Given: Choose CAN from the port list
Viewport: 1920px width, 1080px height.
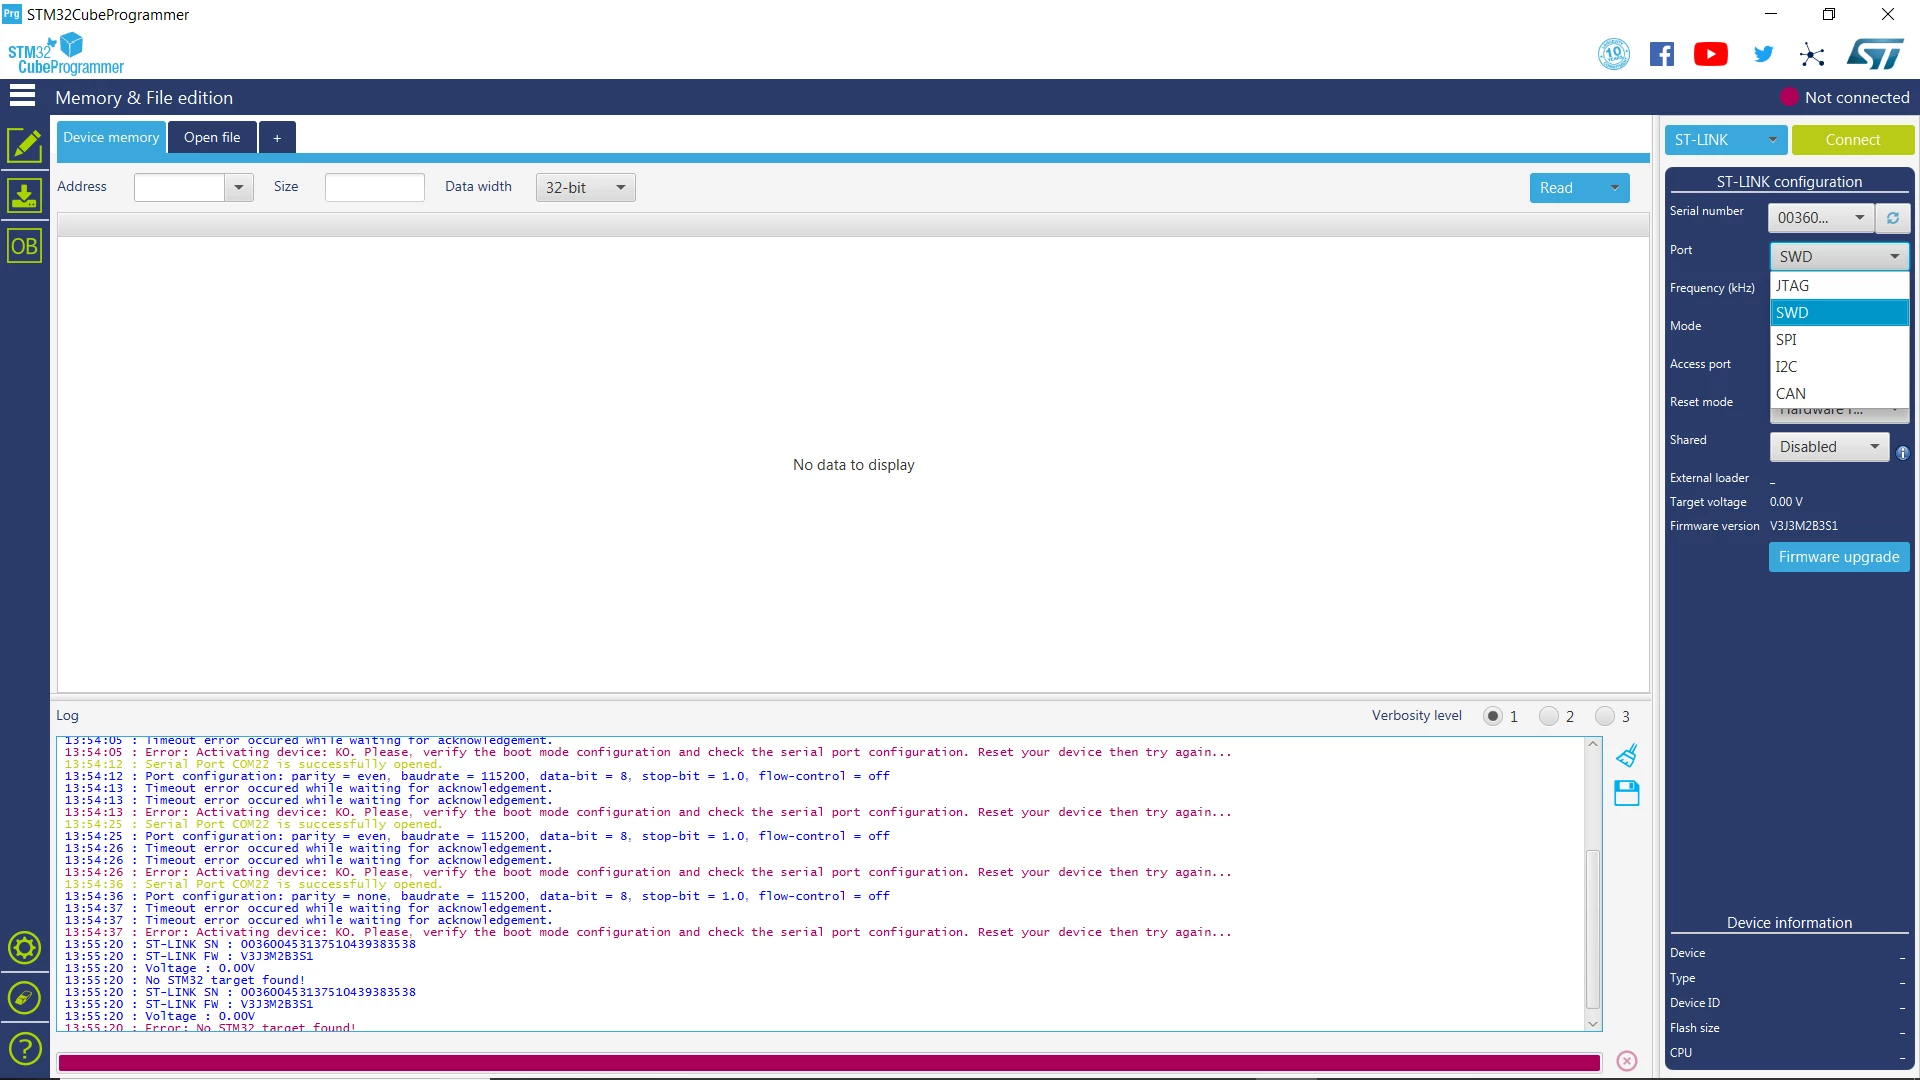Looking at the screenshot, I should (1840, 394).
